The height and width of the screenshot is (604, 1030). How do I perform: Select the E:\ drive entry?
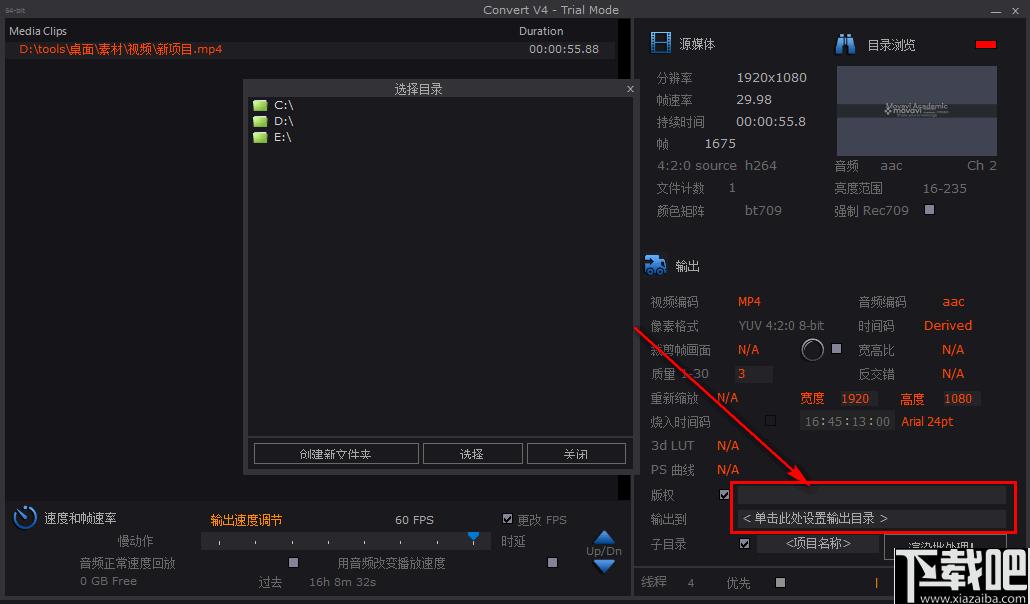(282, 137)
